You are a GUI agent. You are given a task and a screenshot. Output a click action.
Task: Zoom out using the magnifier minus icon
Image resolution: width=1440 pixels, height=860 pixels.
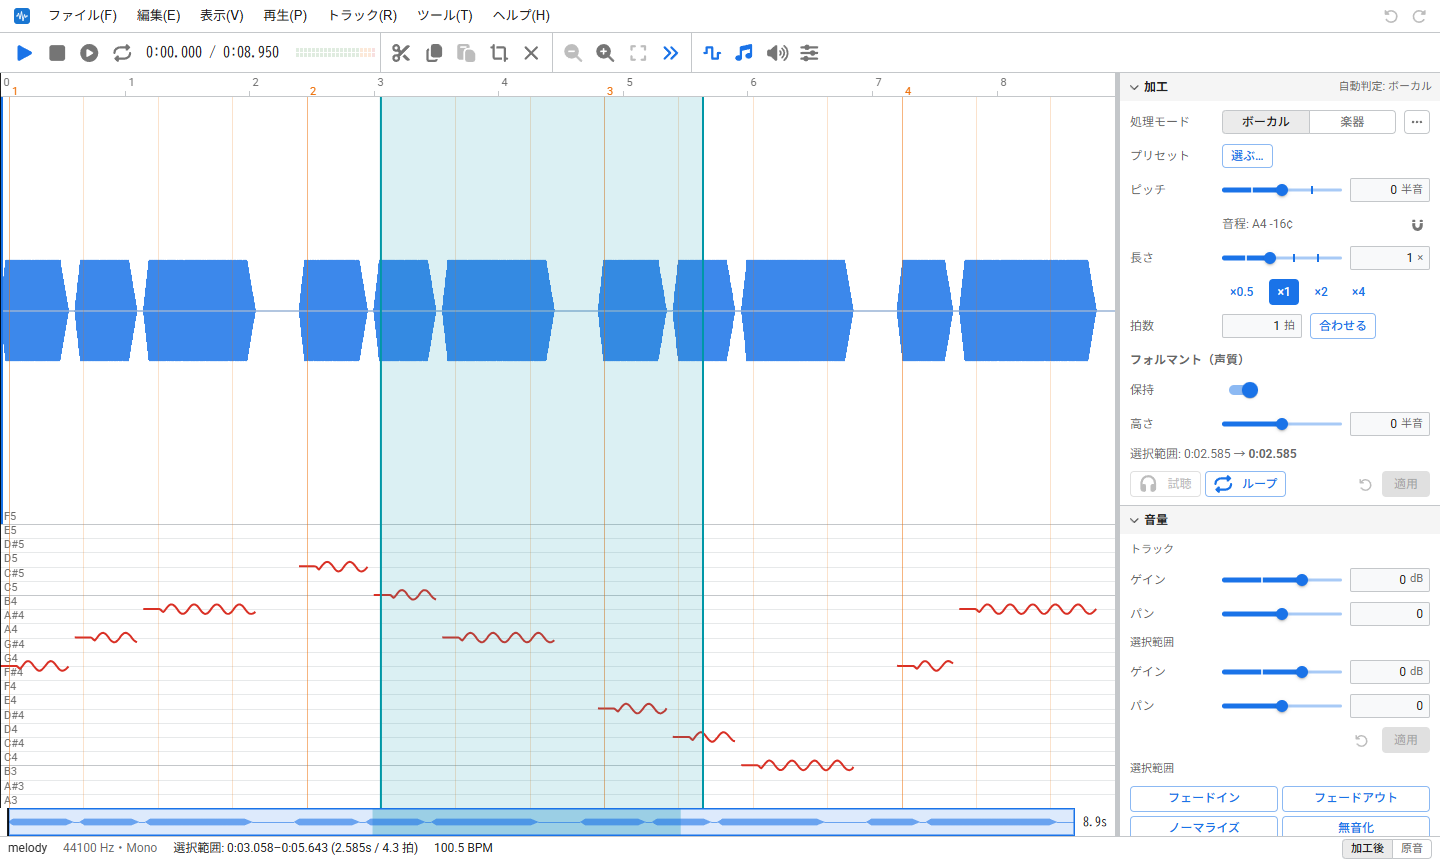[573, 53]
